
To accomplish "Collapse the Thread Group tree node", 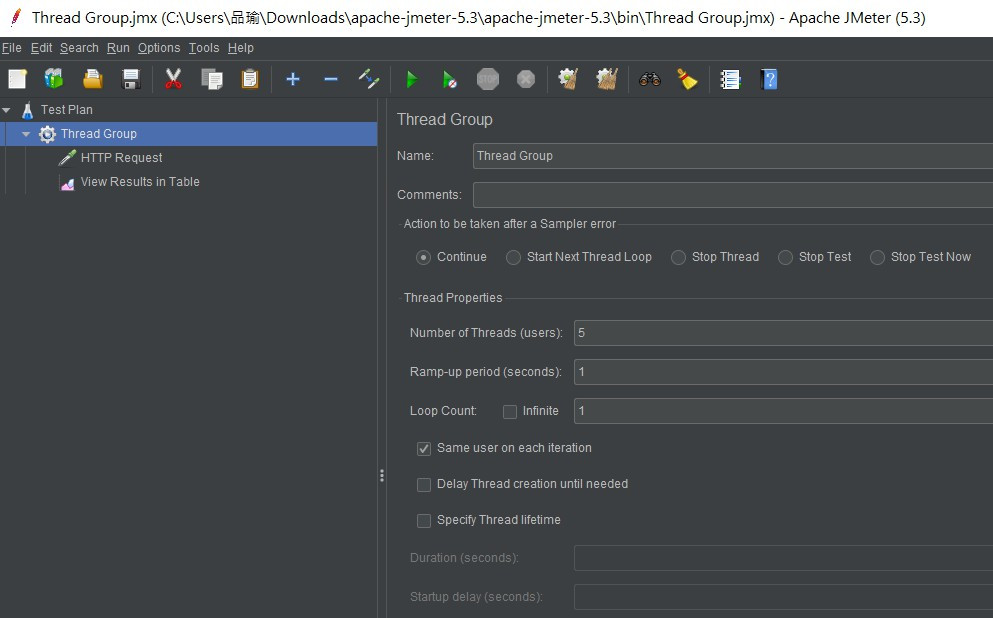I will point(26,134).
